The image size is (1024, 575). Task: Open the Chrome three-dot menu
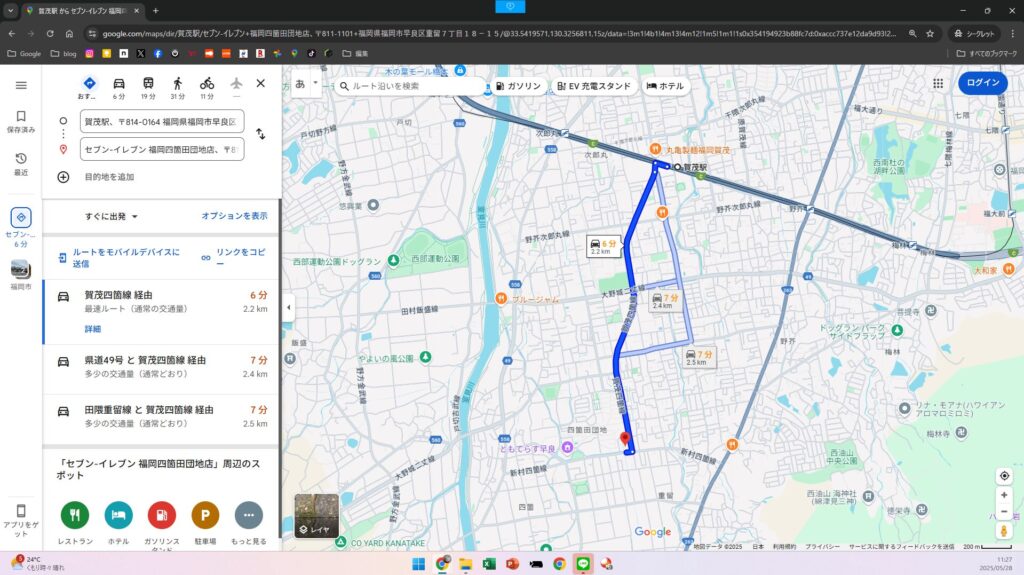click(x=1013, y=33)
